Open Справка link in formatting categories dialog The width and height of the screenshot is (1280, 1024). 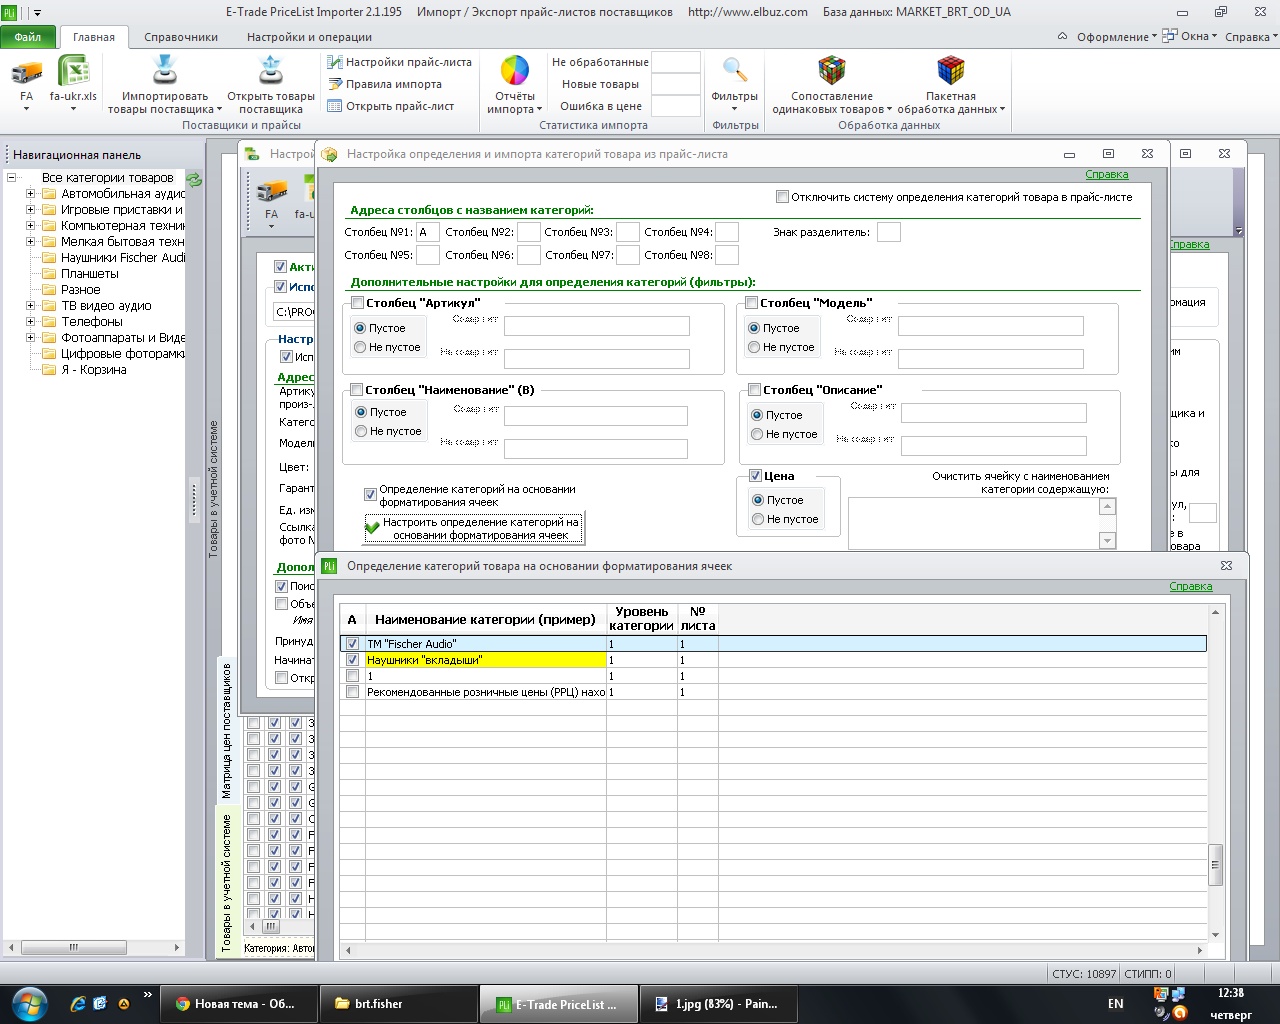pos(1191,586)
